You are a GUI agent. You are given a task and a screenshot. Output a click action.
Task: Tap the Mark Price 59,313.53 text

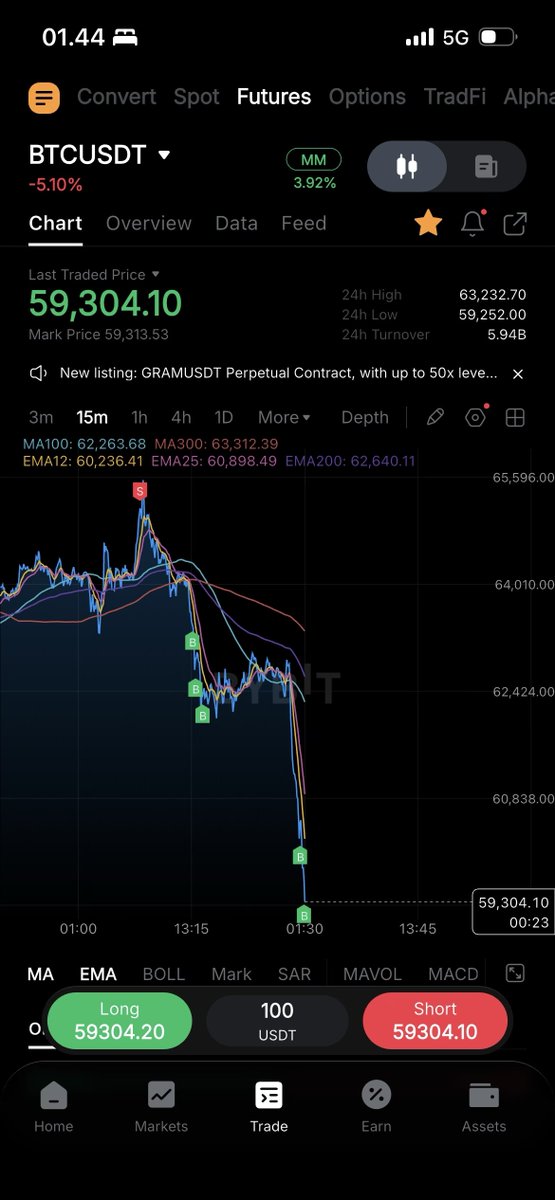coord(98,334)
